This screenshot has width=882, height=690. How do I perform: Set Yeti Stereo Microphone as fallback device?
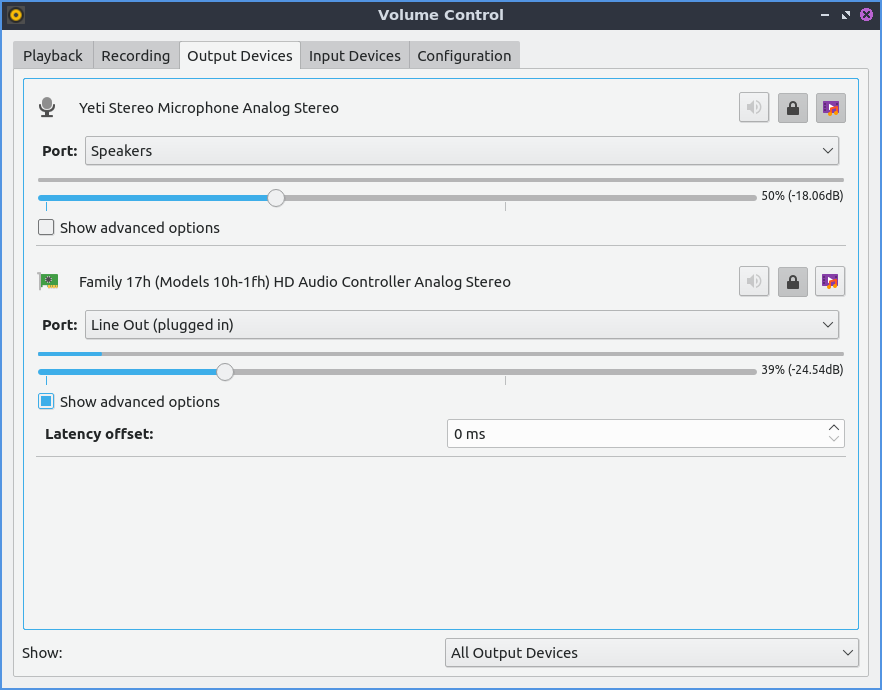tap(830, 108)
